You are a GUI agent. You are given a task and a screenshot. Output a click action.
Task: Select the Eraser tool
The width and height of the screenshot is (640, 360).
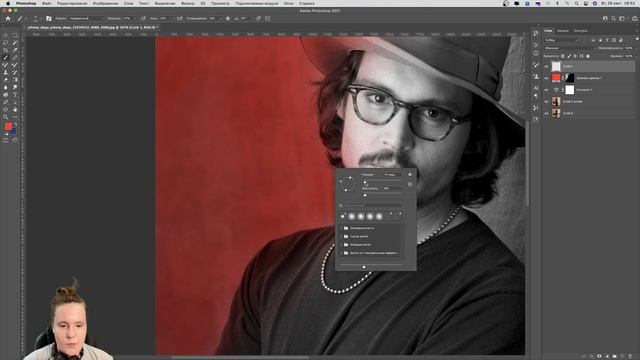[6, 80]
